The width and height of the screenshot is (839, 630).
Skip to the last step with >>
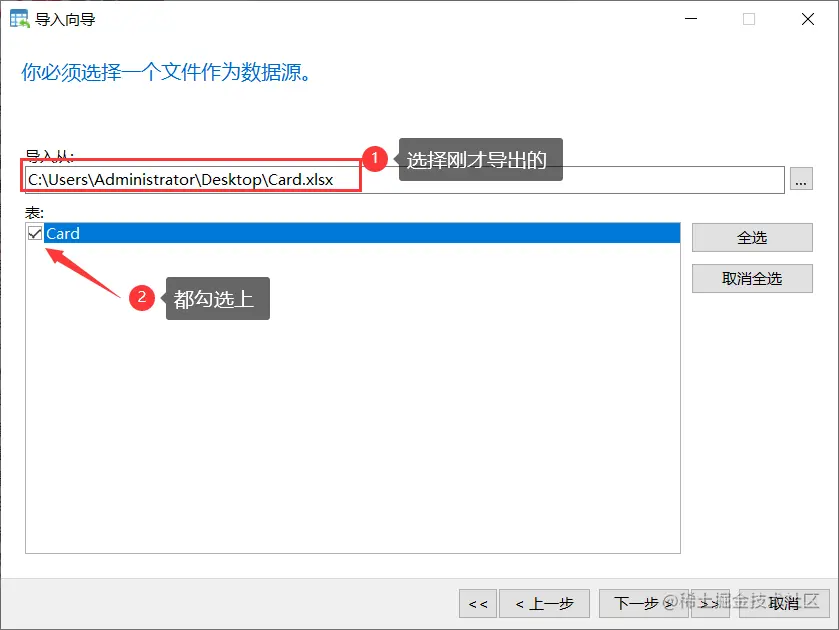click(x=711, y=603)
